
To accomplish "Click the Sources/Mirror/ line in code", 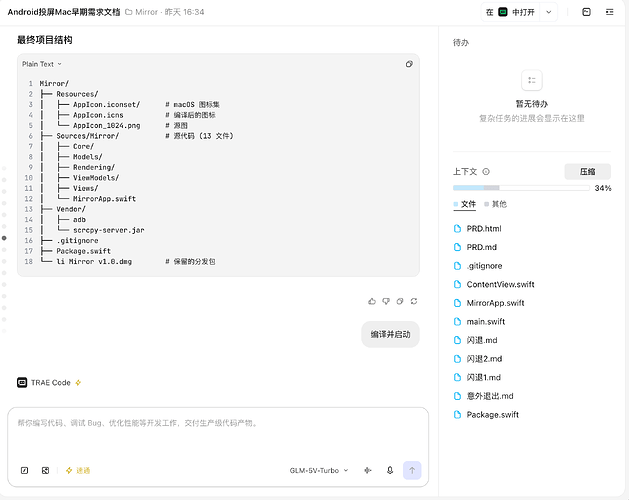I will point(88,136).
